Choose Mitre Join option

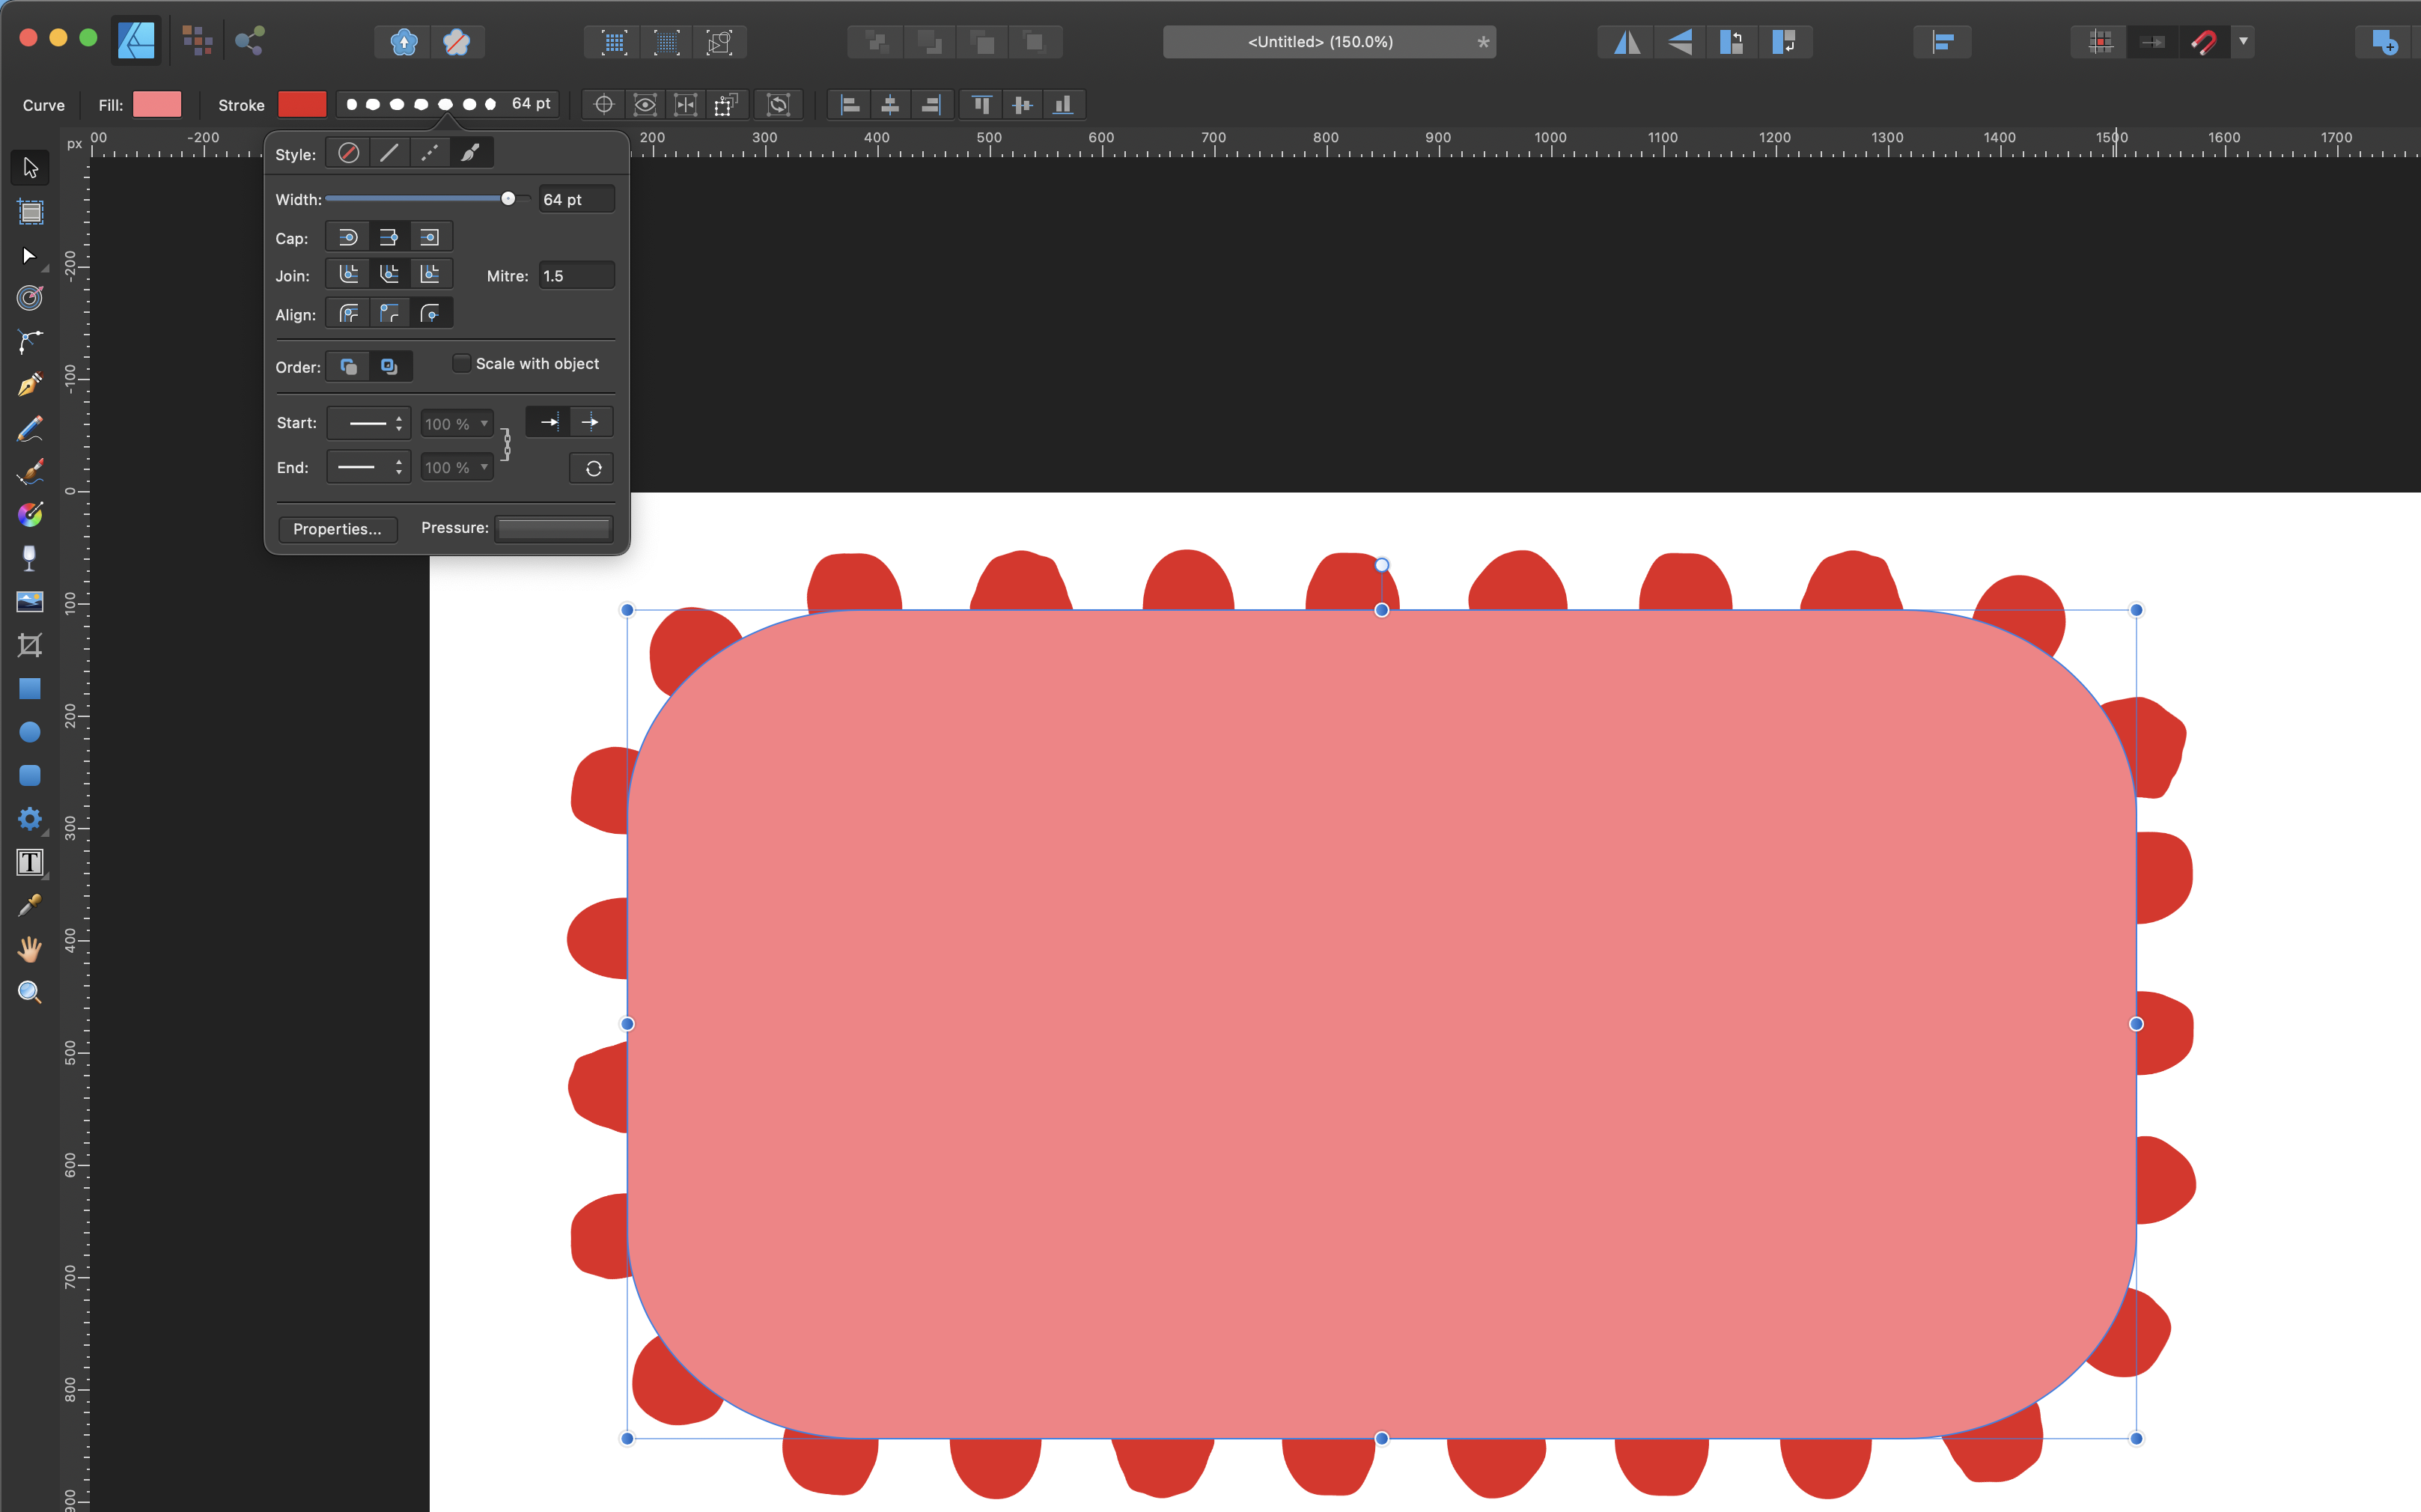(x=429, y=274)
